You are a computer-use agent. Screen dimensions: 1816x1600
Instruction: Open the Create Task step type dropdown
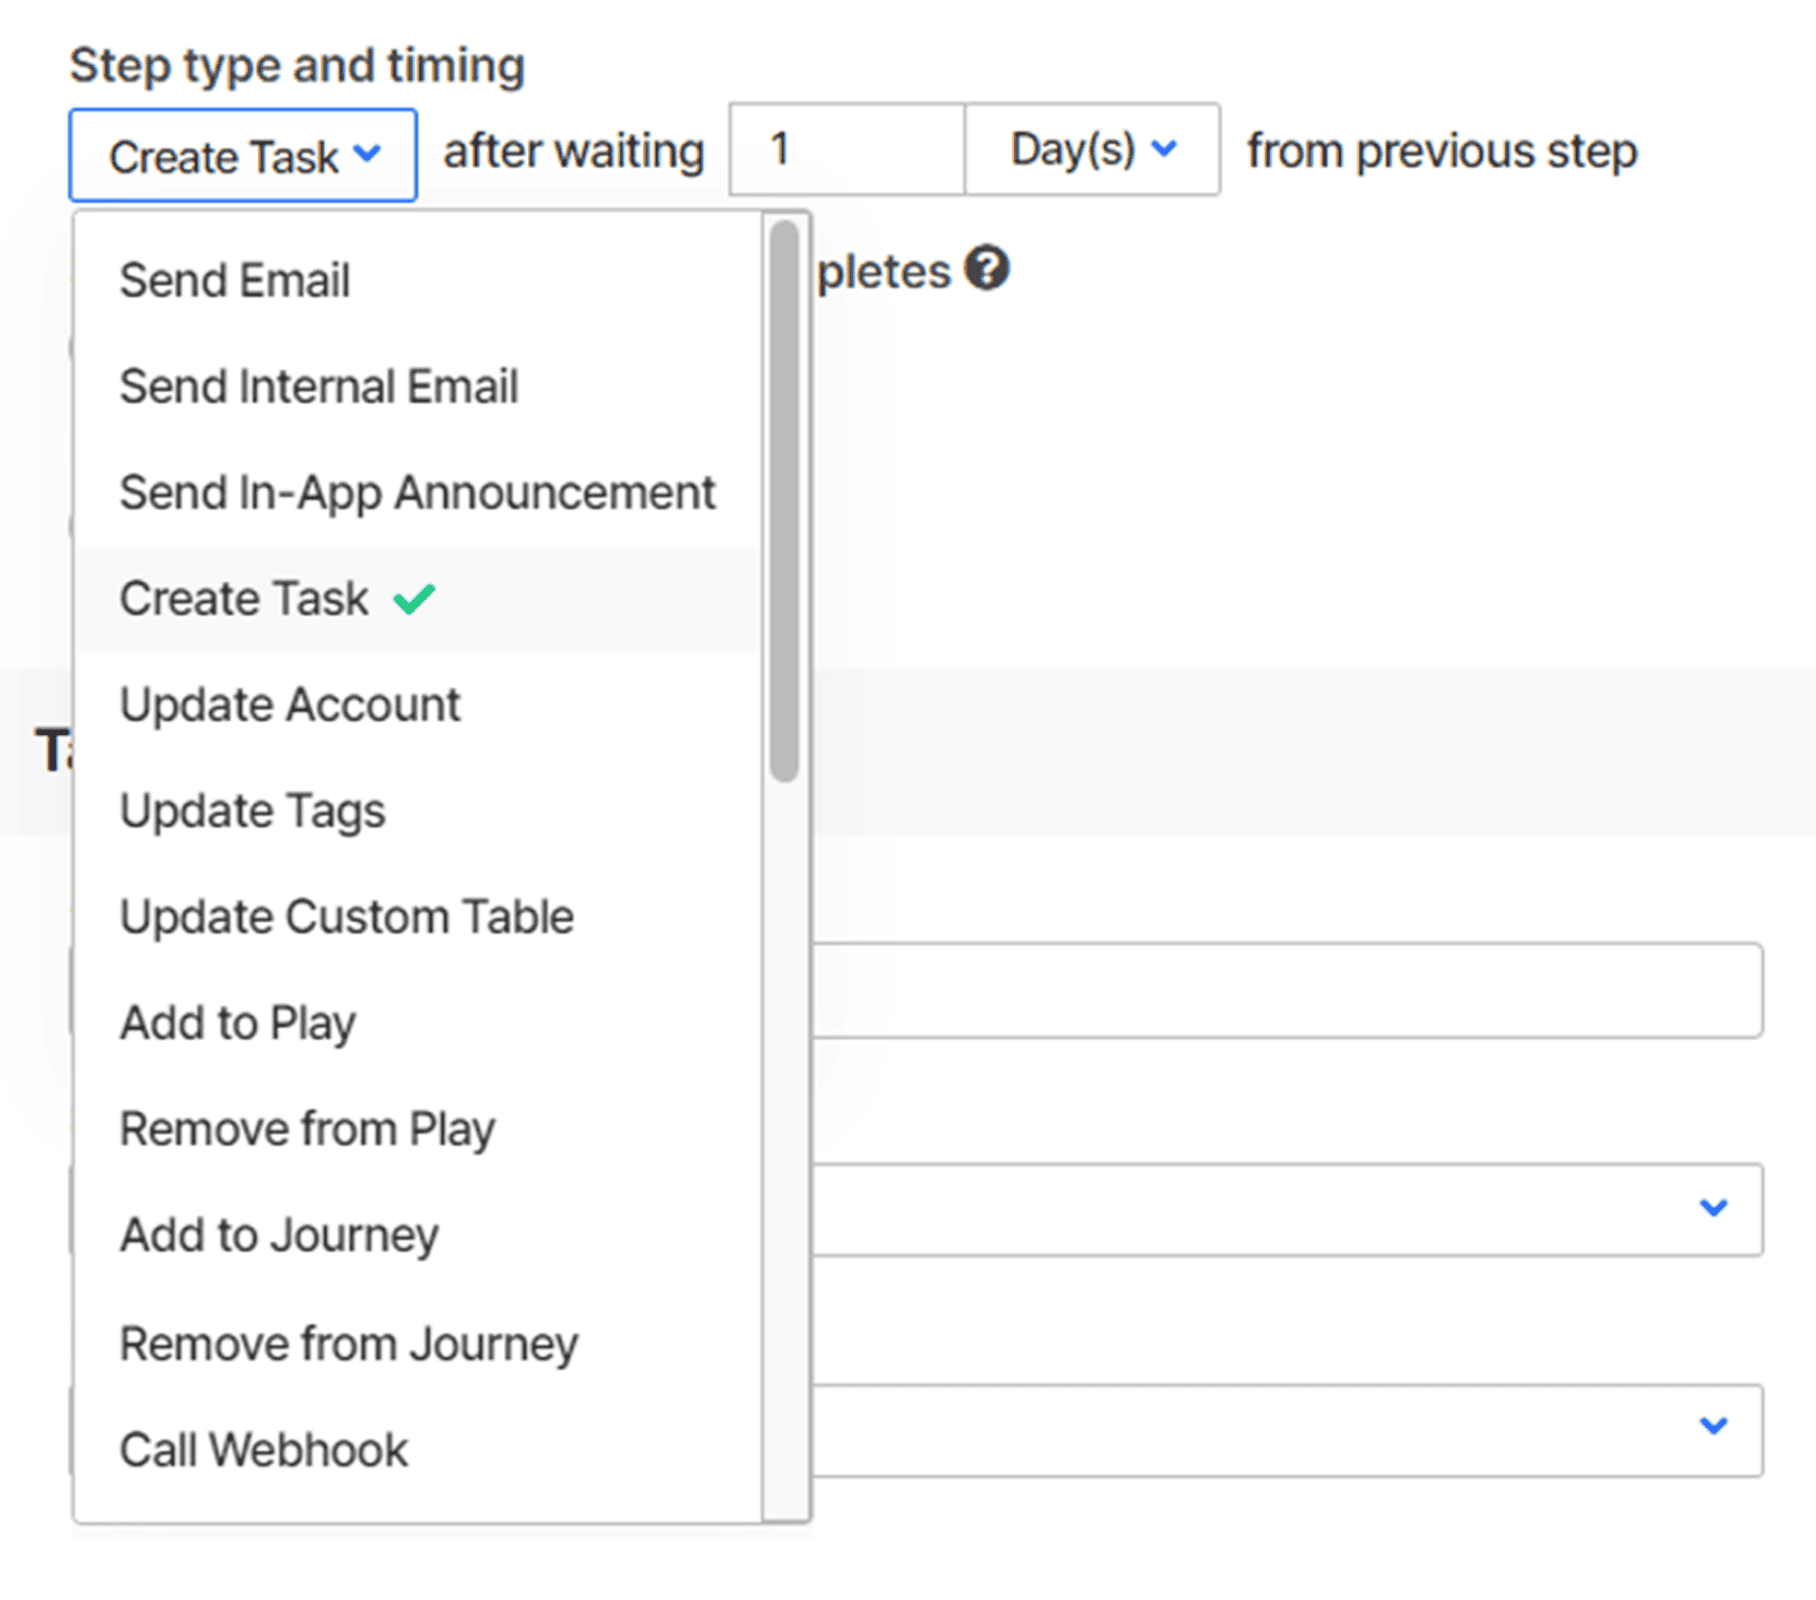[243, 156]
